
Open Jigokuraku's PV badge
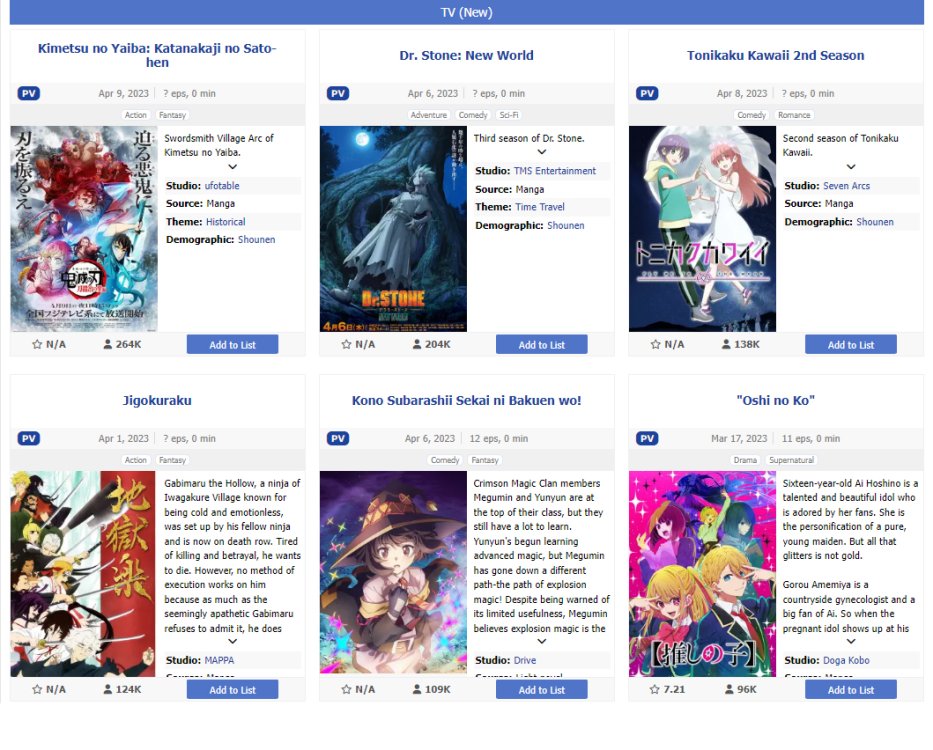pyautogui.click(x=29, y=439)
